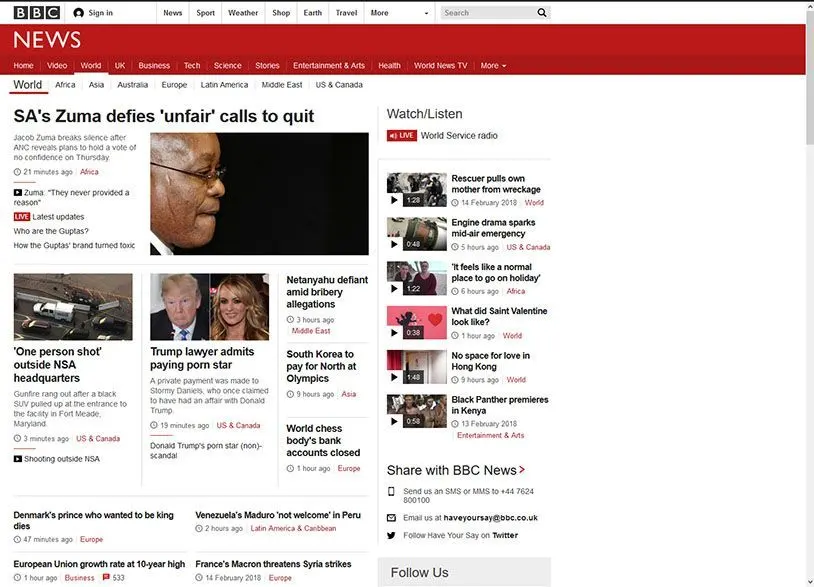The width and height of the screenshot is (814, 587).
Task: Click the LIVE badge beside Latest updates
Action: [22, 216]
